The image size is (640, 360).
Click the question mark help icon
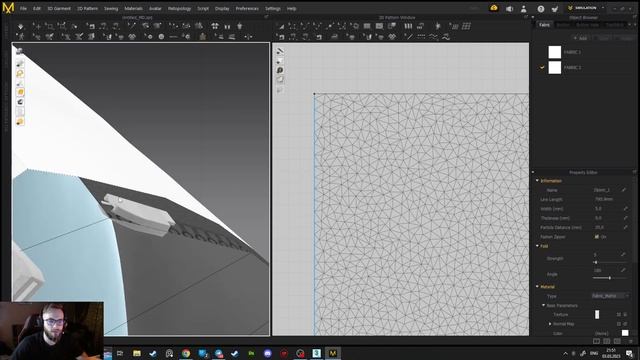pos(540,9)
